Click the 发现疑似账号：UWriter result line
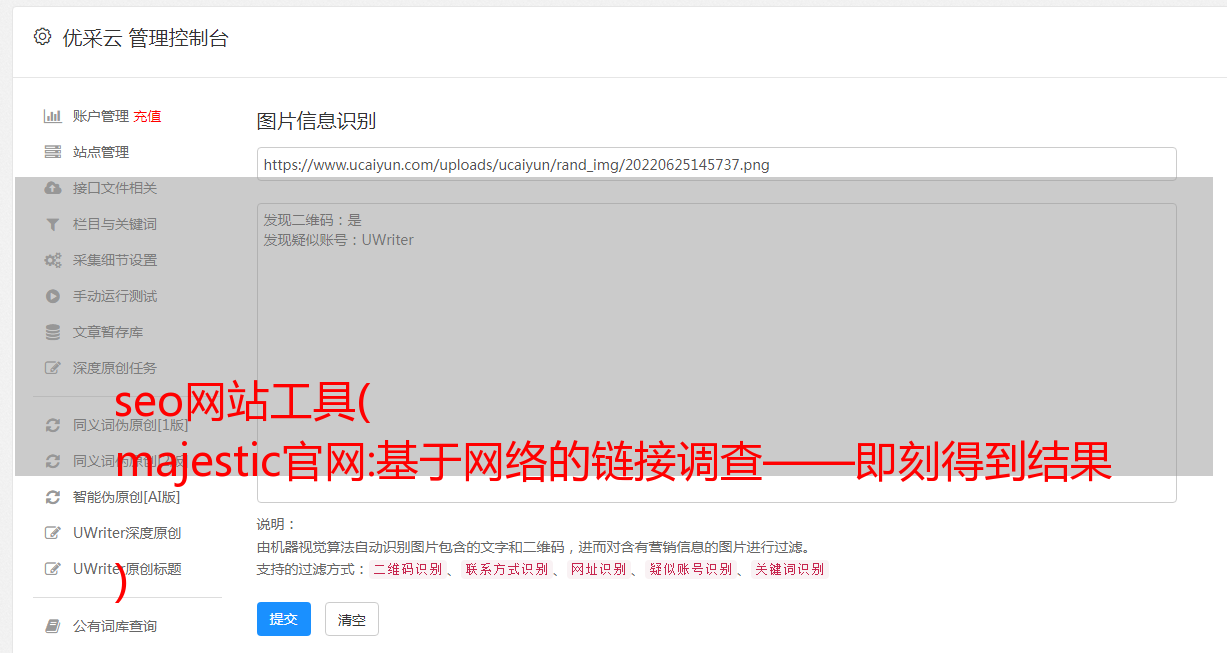The height and width of the screenshot is (653, 1227). point(338,240)
